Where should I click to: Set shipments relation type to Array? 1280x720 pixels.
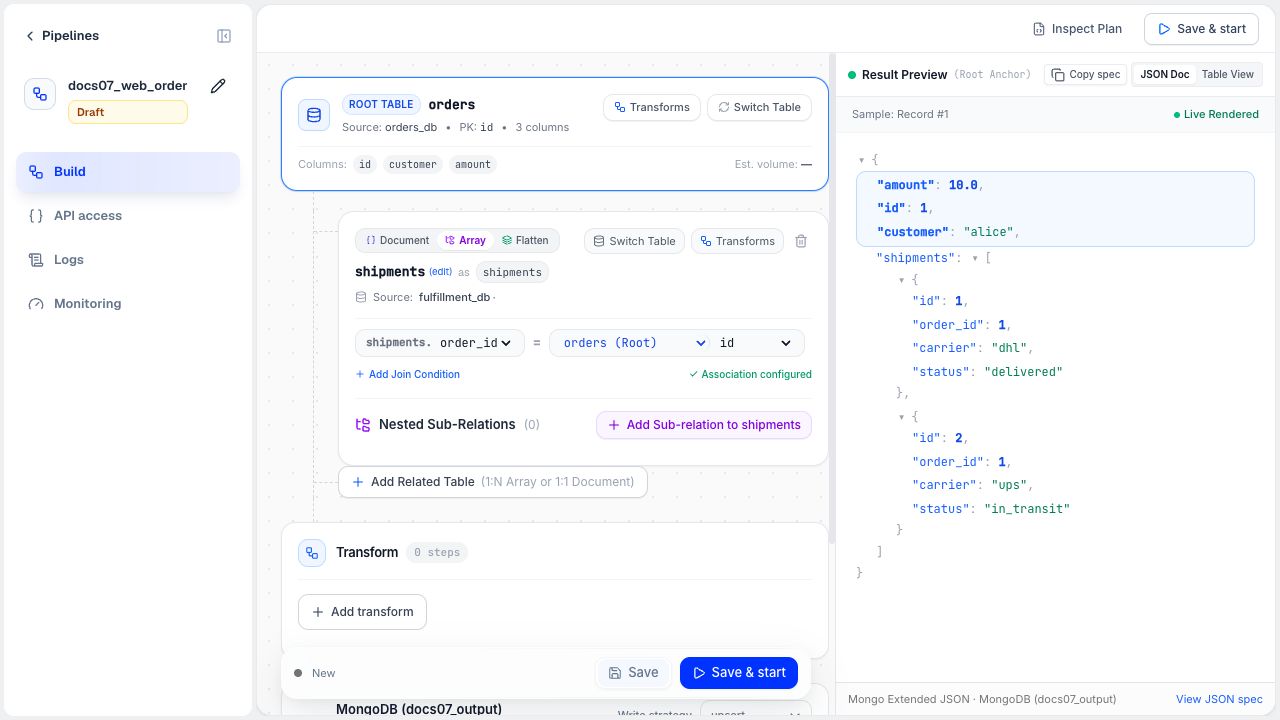466,241
